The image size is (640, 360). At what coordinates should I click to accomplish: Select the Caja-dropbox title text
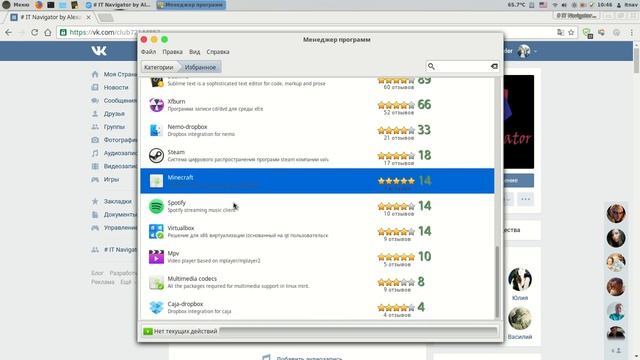[185, 304]
